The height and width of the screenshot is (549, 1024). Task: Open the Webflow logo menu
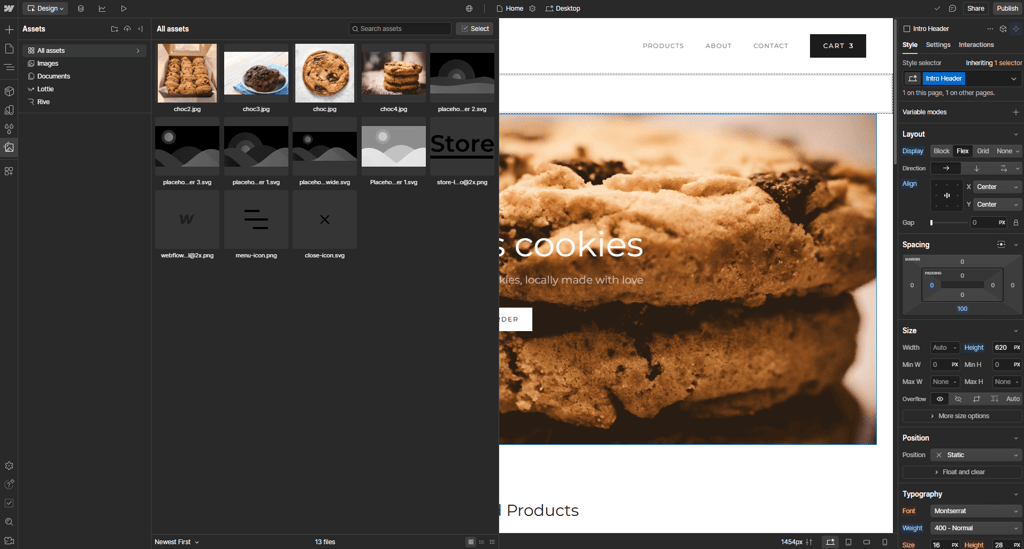pos(9,8)
